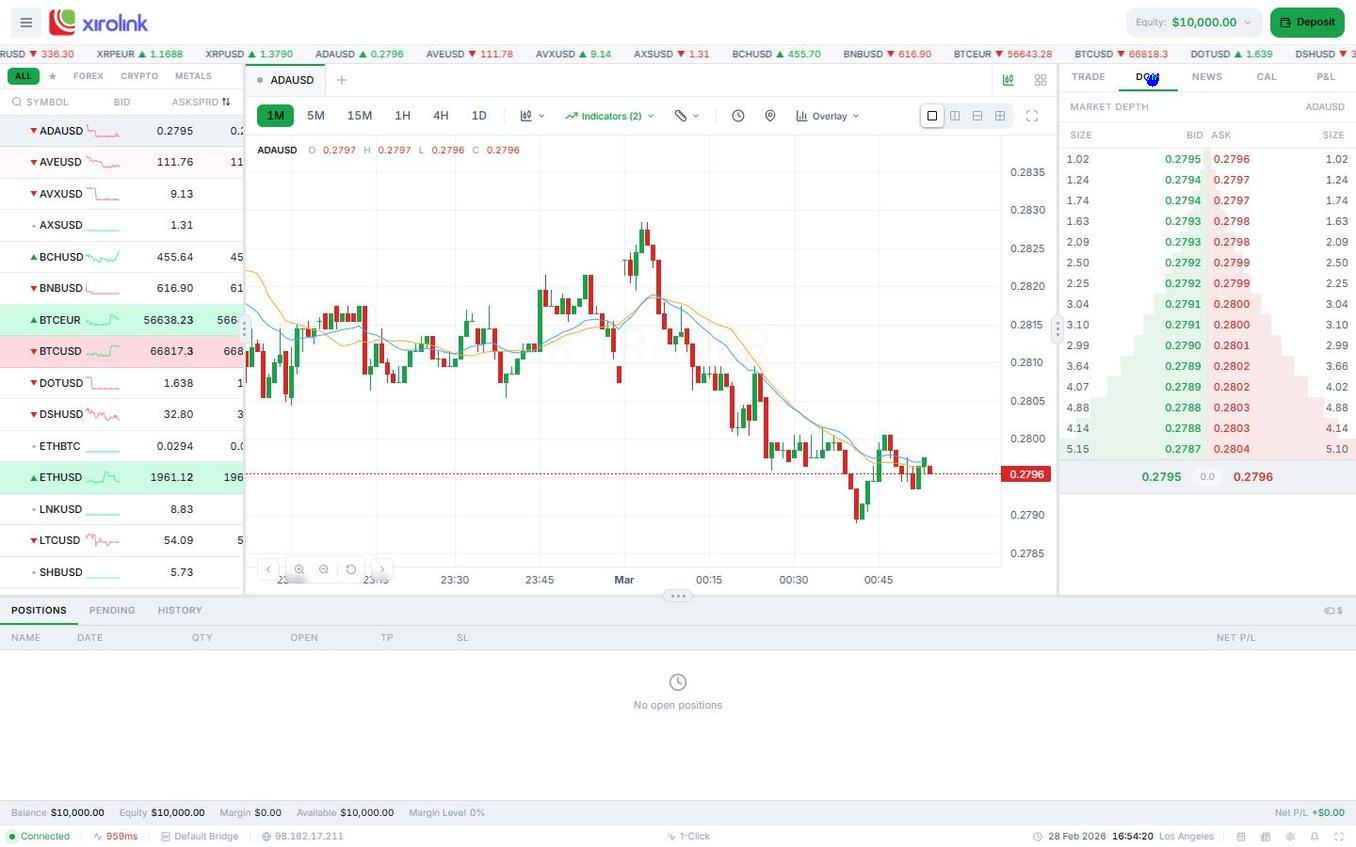Switch to the four-chart grid layout
This screenshot has height=847, width=1356.
[1000, 116]
